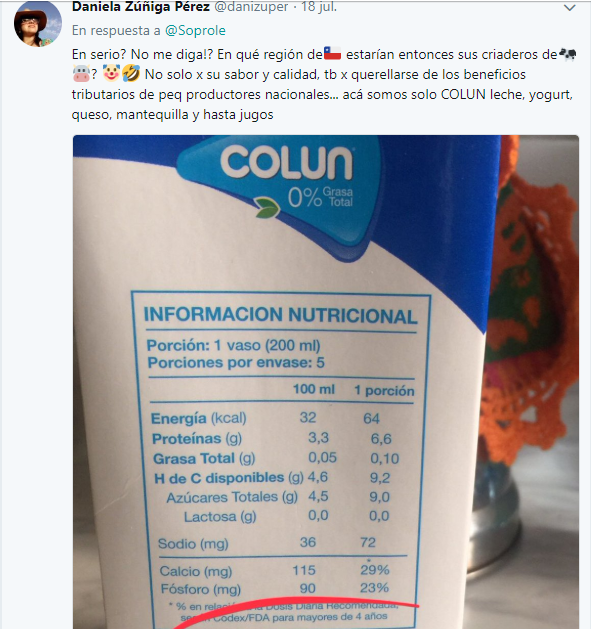Open Daniela Zúñiga Pérez's profile avatar
The height and width of the screenshot is (629, 591).
[x=38, y=23]
